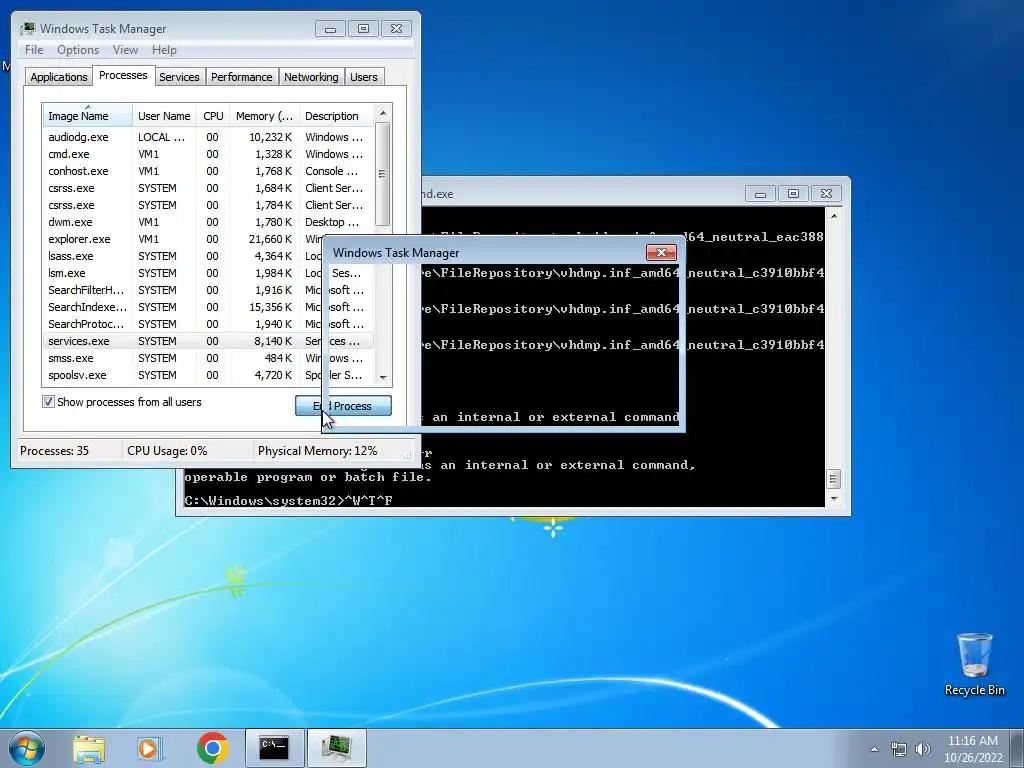This screenshot has height=768, width=1024.
Task: Click the End Process button
Action: pyautogui.click(x=344, y=406)
